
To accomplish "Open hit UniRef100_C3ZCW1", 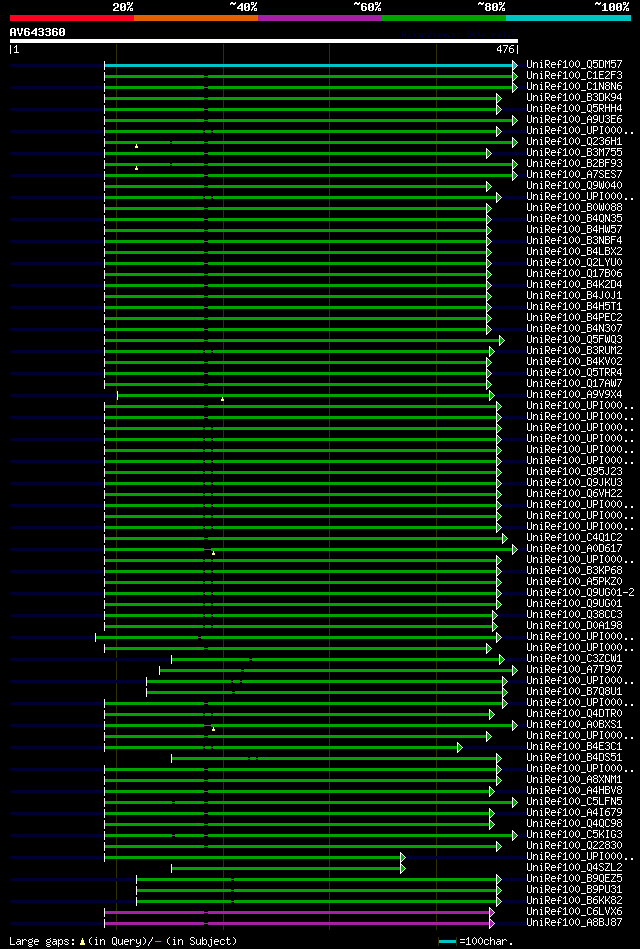I will click(574, 659).
